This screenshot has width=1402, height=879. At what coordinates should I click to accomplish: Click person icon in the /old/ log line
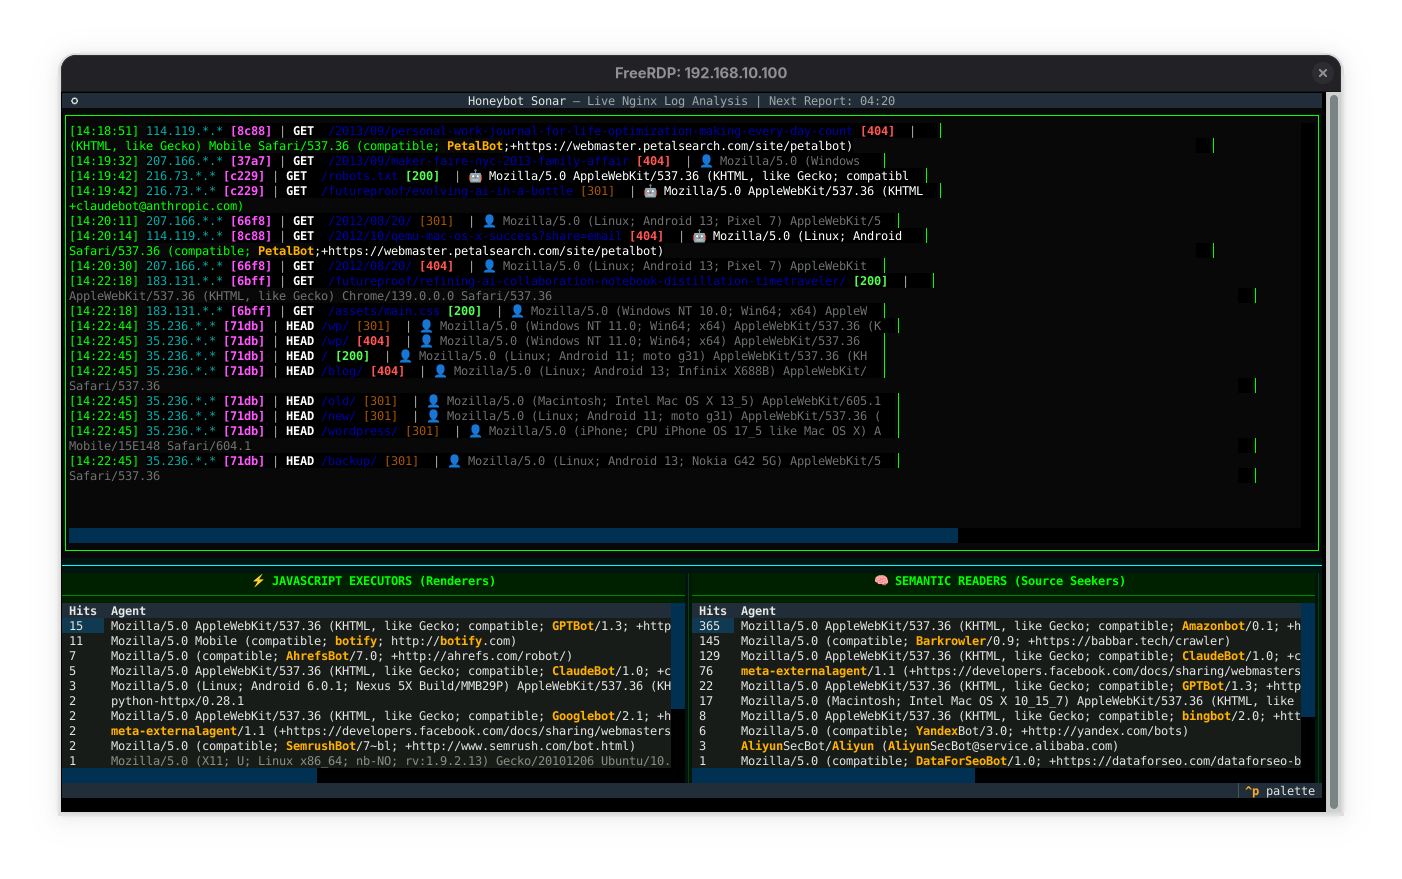click(x=433, y=401)
